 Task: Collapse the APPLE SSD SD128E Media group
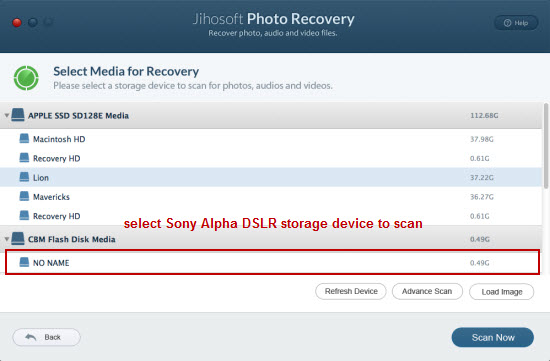coord(6,115)
